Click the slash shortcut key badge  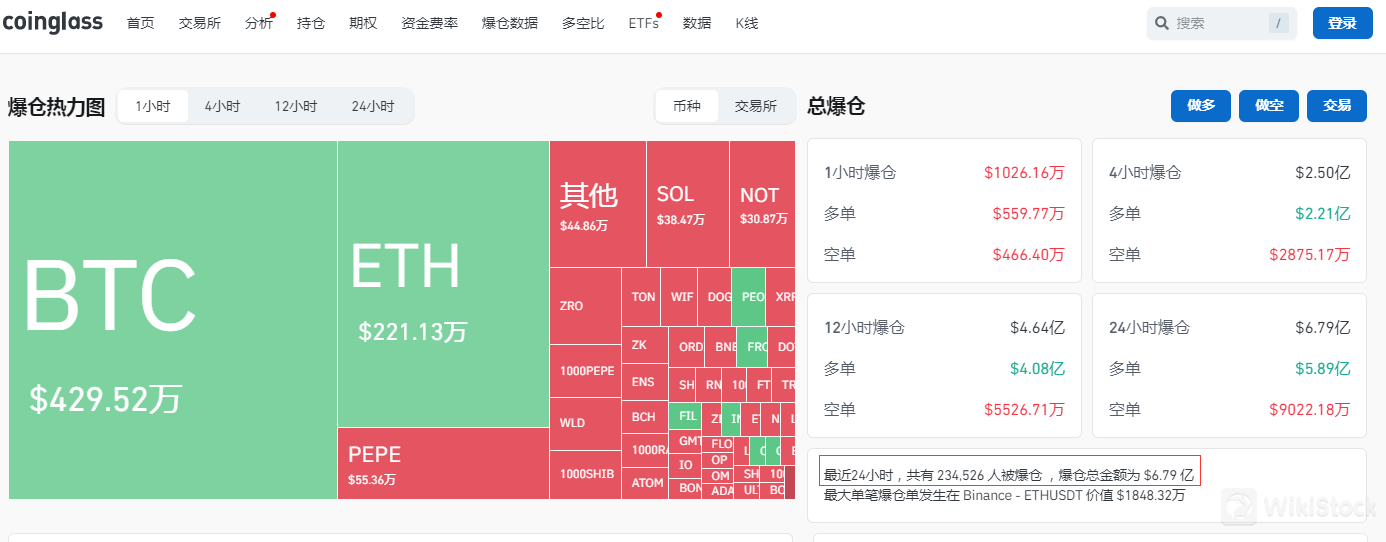point(1279,23)
